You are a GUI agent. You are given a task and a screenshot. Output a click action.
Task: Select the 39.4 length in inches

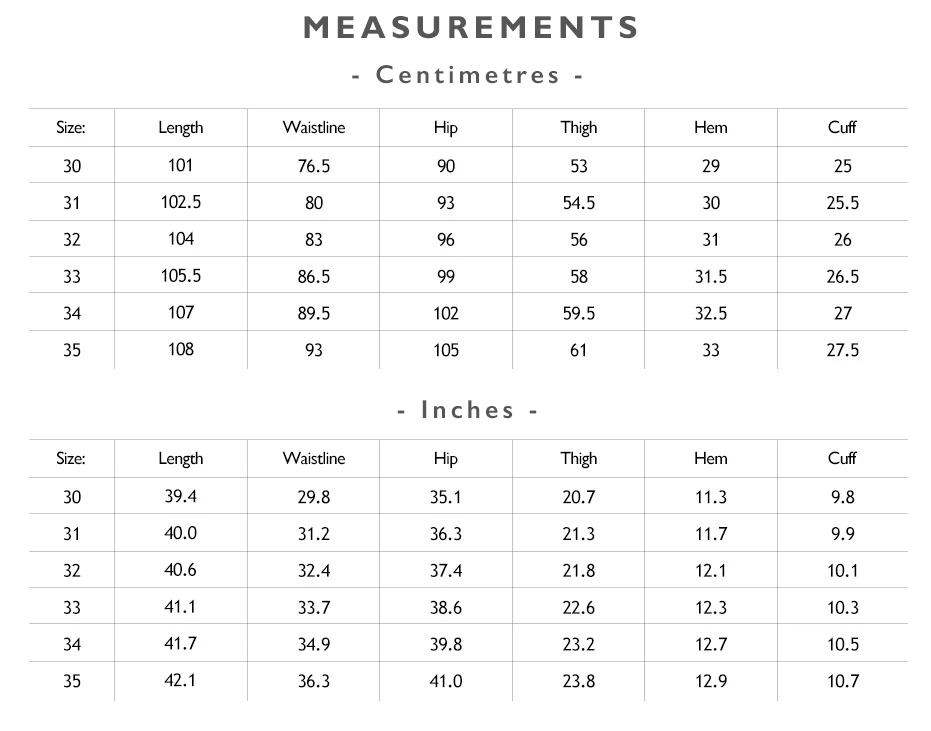[180, 496]
